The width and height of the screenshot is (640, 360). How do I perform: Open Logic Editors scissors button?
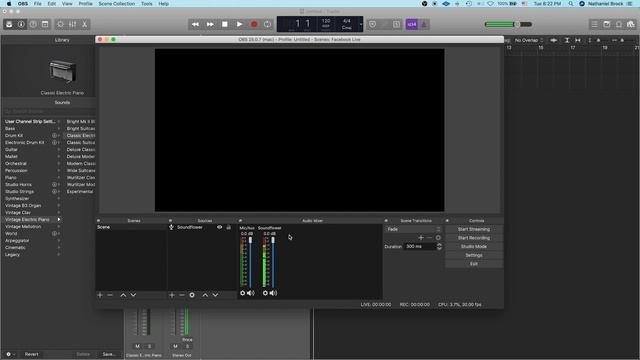84,24
